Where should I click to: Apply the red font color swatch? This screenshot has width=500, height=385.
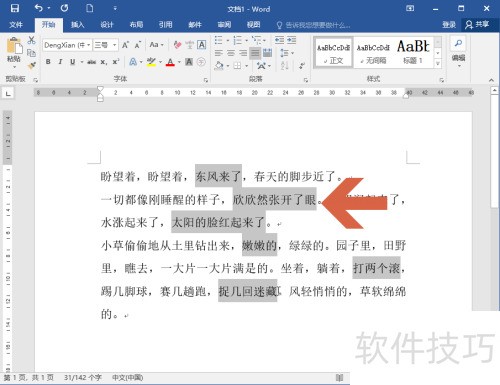click(170, 62)
